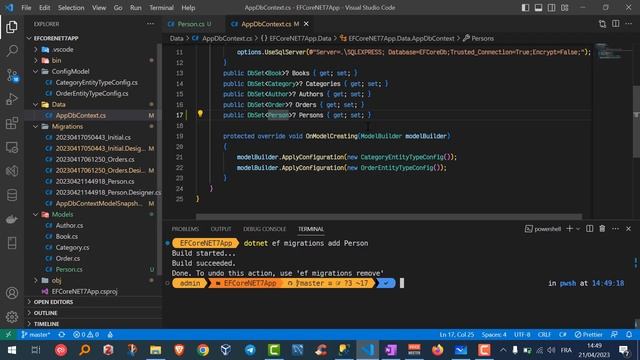Viewport: 640px width, 360px height.
Task: Switch to the DEBUG CONSOLE tab
Action: point(264,229)
